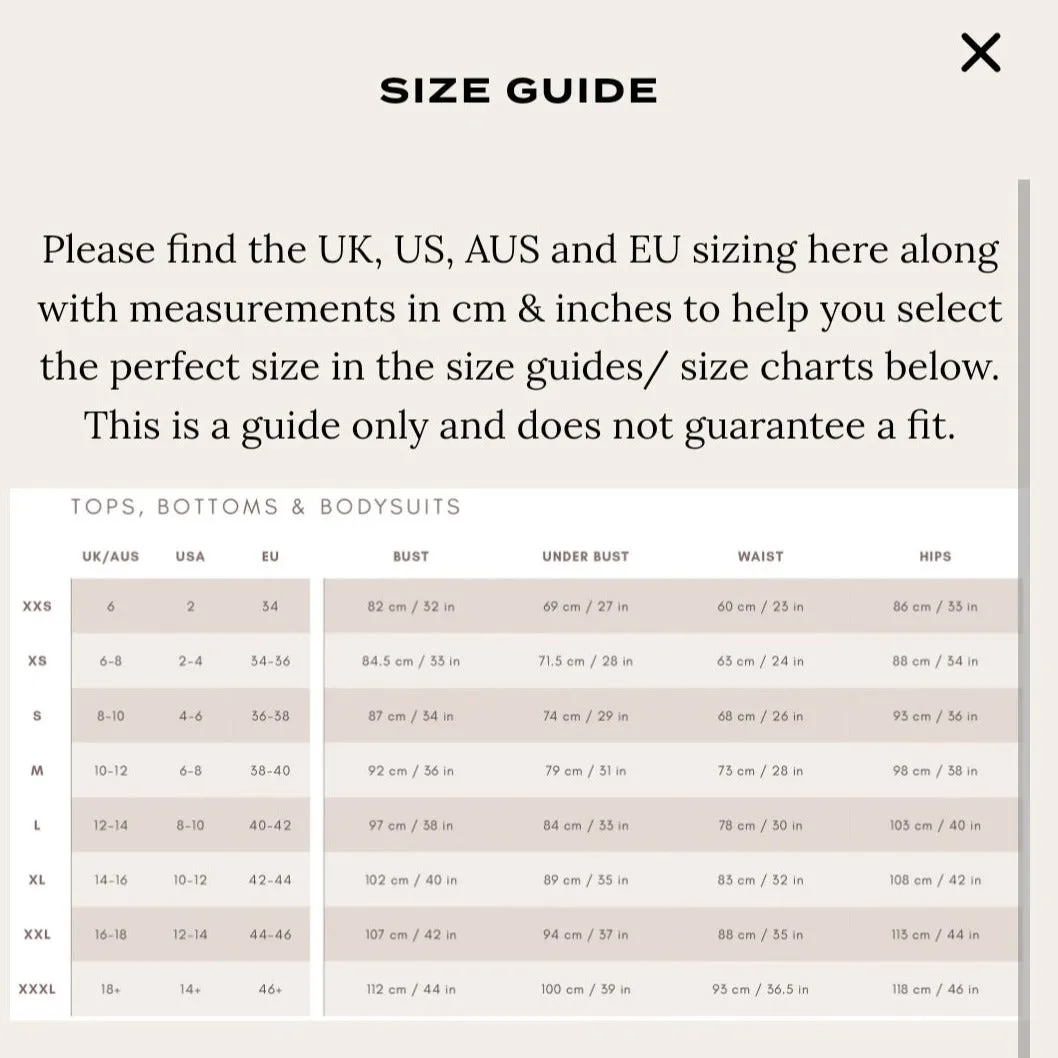This screenshot has width=1058, height=1058.
Task: Click the USA column header
Action: click(x=190, y=557)
